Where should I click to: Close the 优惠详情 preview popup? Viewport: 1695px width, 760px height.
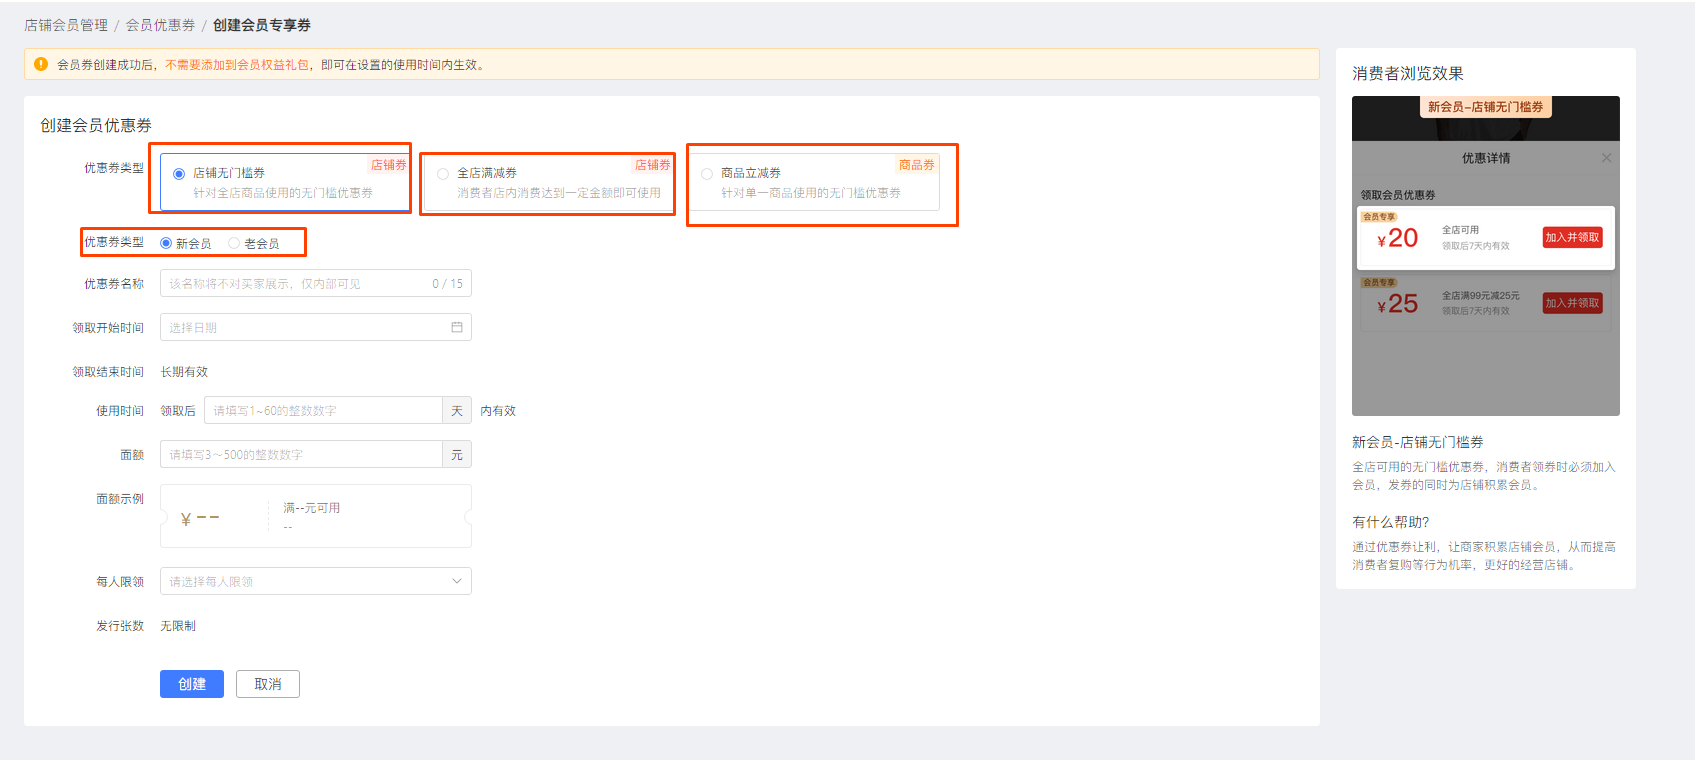tap(1606, 158)
